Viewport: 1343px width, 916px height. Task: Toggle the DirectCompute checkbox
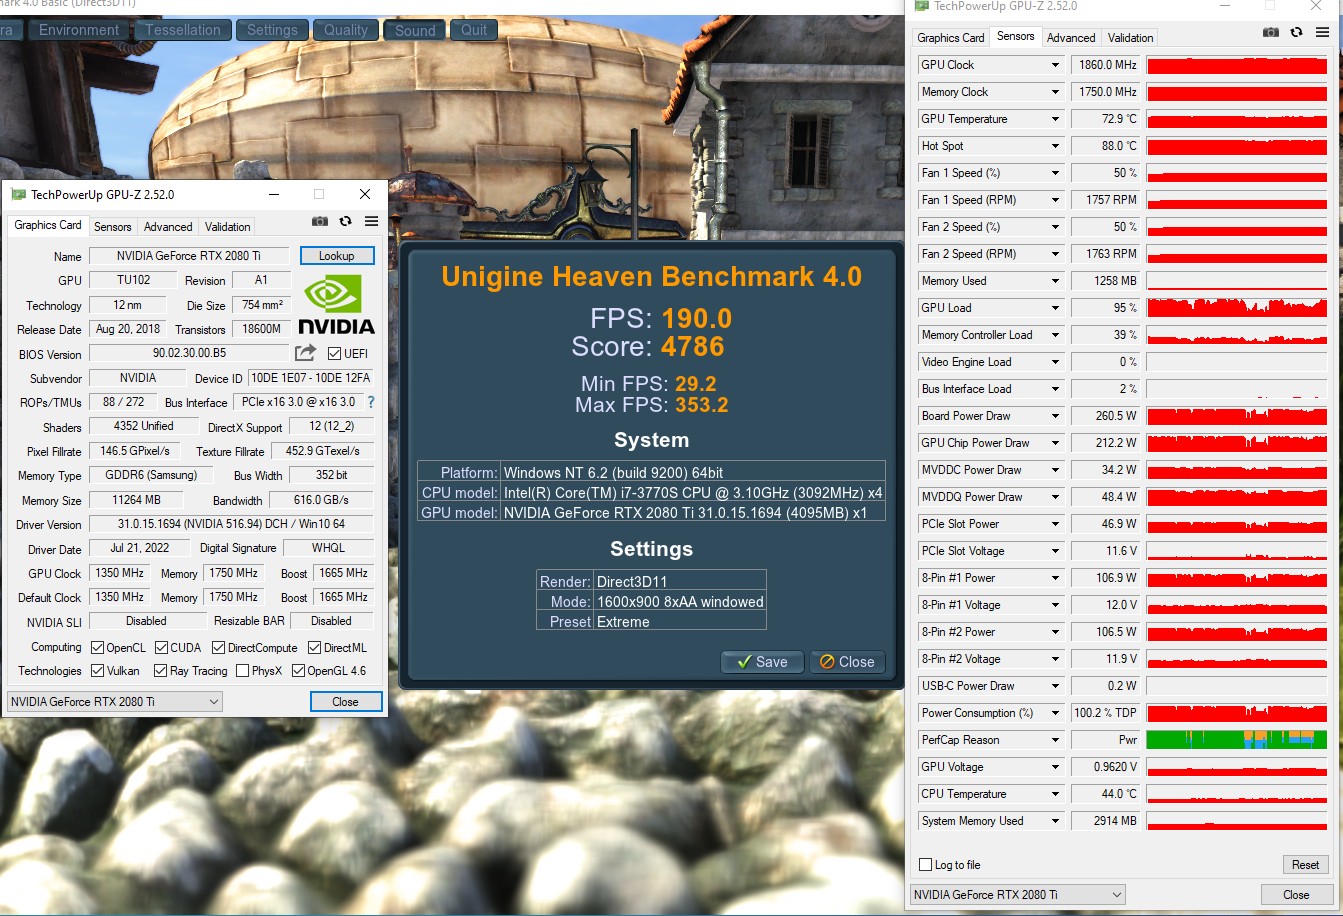pyautogui.click(x=219, y=647)
